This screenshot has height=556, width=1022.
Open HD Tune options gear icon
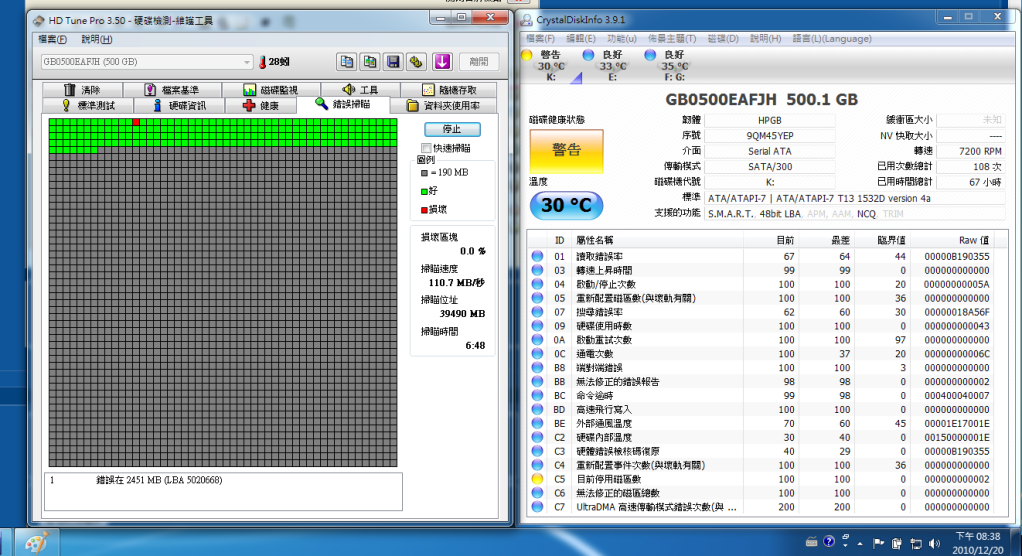click(416, 62)
